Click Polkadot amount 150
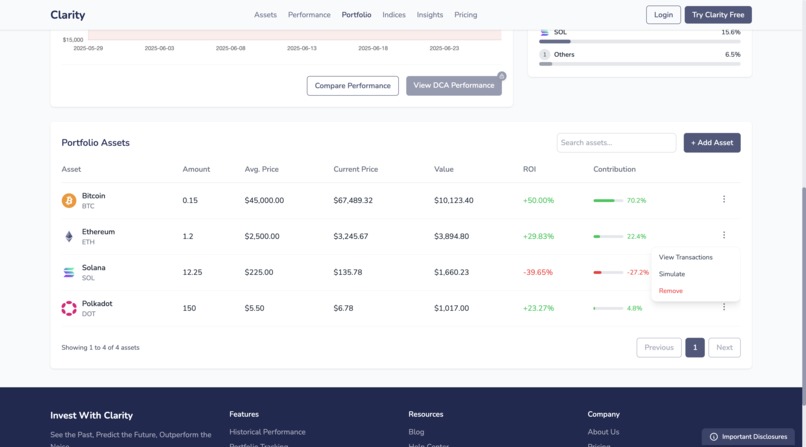 tap(189, 308)
